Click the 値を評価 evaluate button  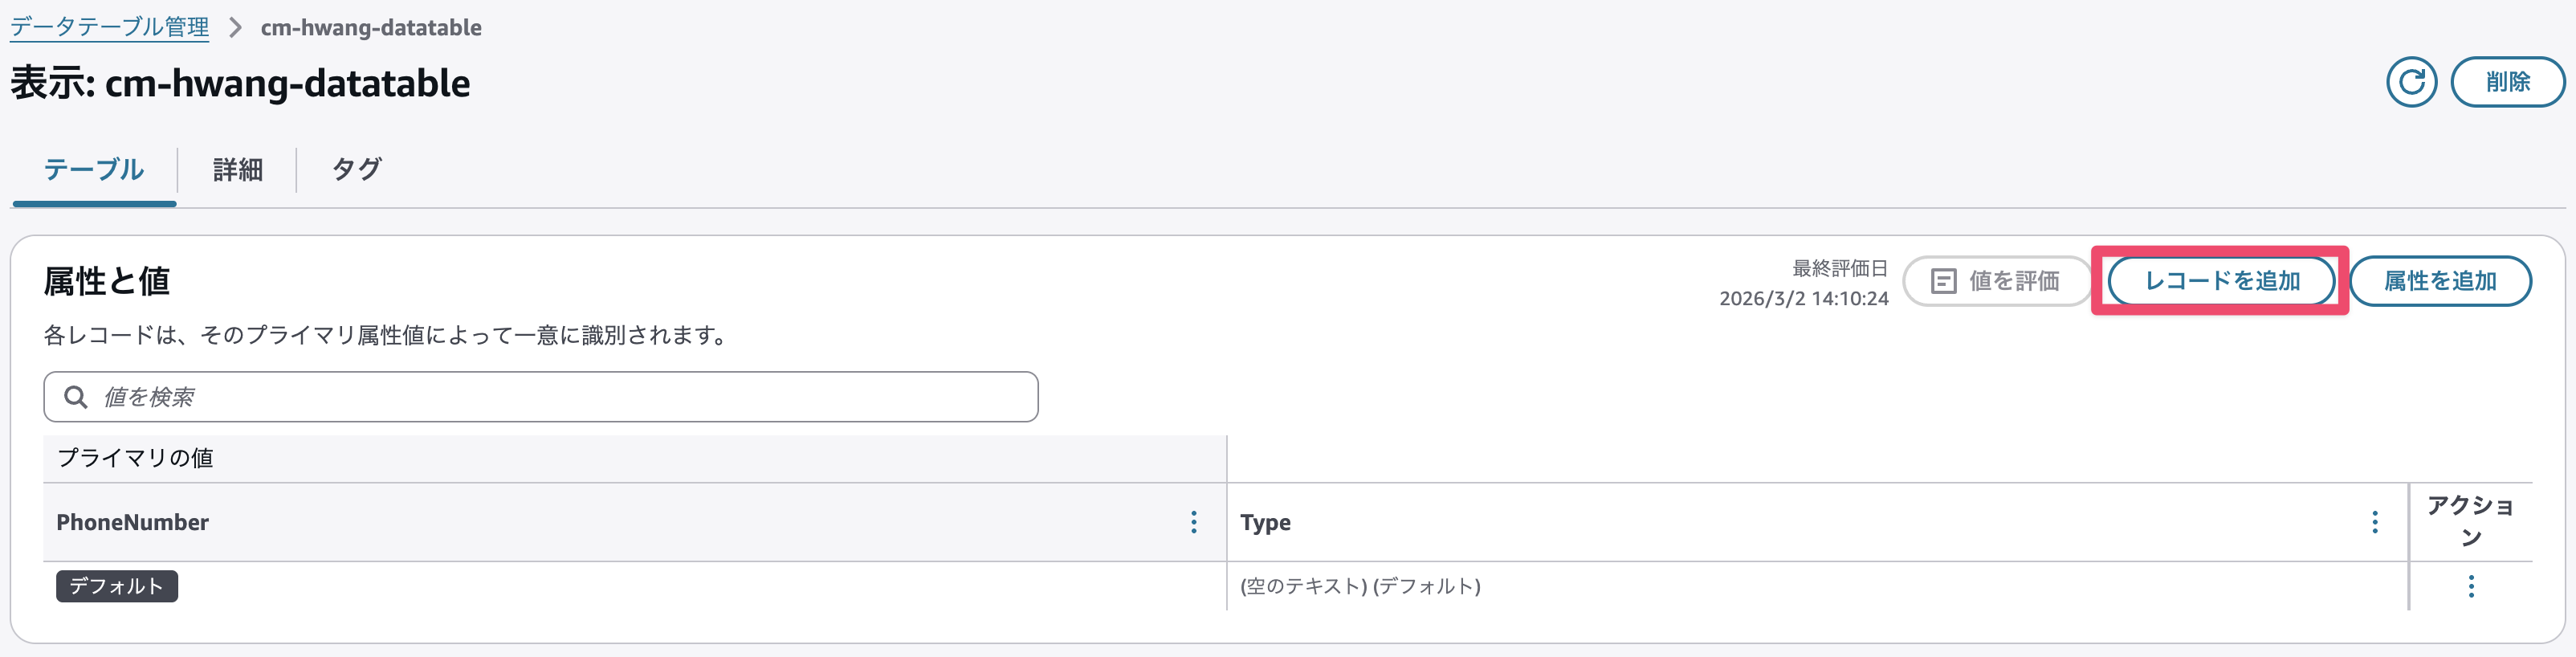(x=1996, y=281)
